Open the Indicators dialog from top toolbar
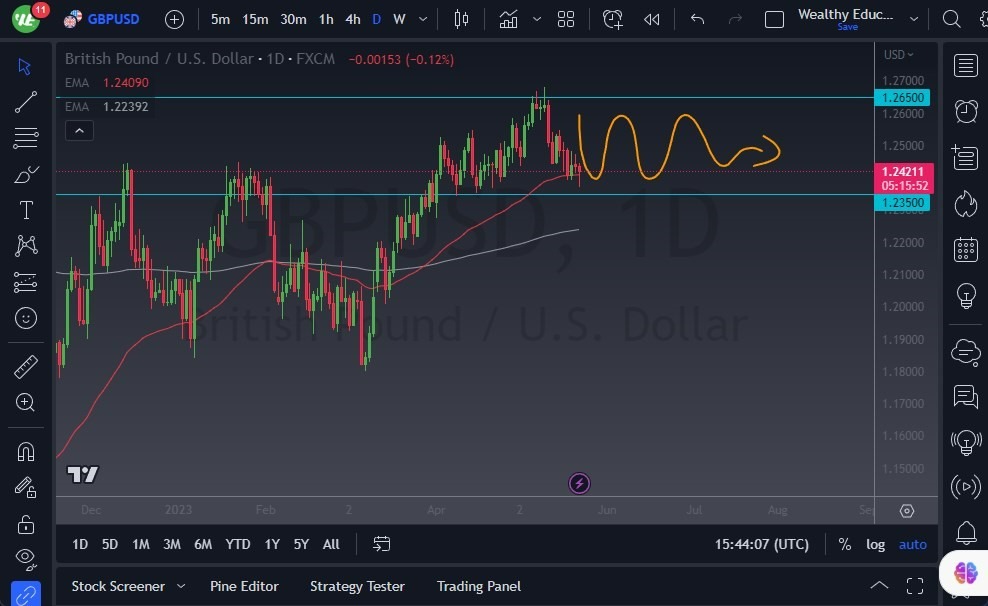Viewport: 988px width, 606px height. pyautogui.click(x=508, y=18)
